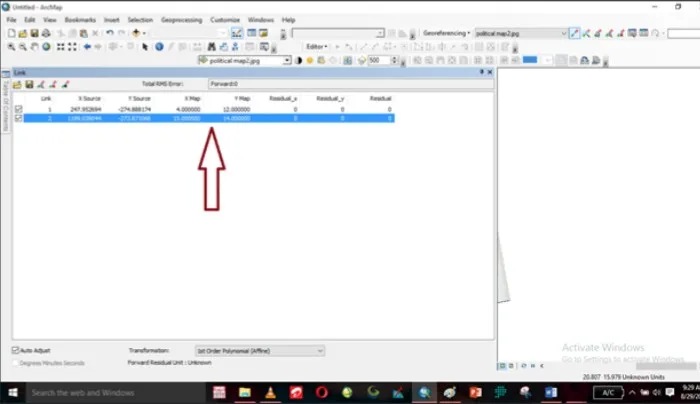The image size is (700, 404).
Task: Select the Add Control Points tool
Action: tap(575, 33)
